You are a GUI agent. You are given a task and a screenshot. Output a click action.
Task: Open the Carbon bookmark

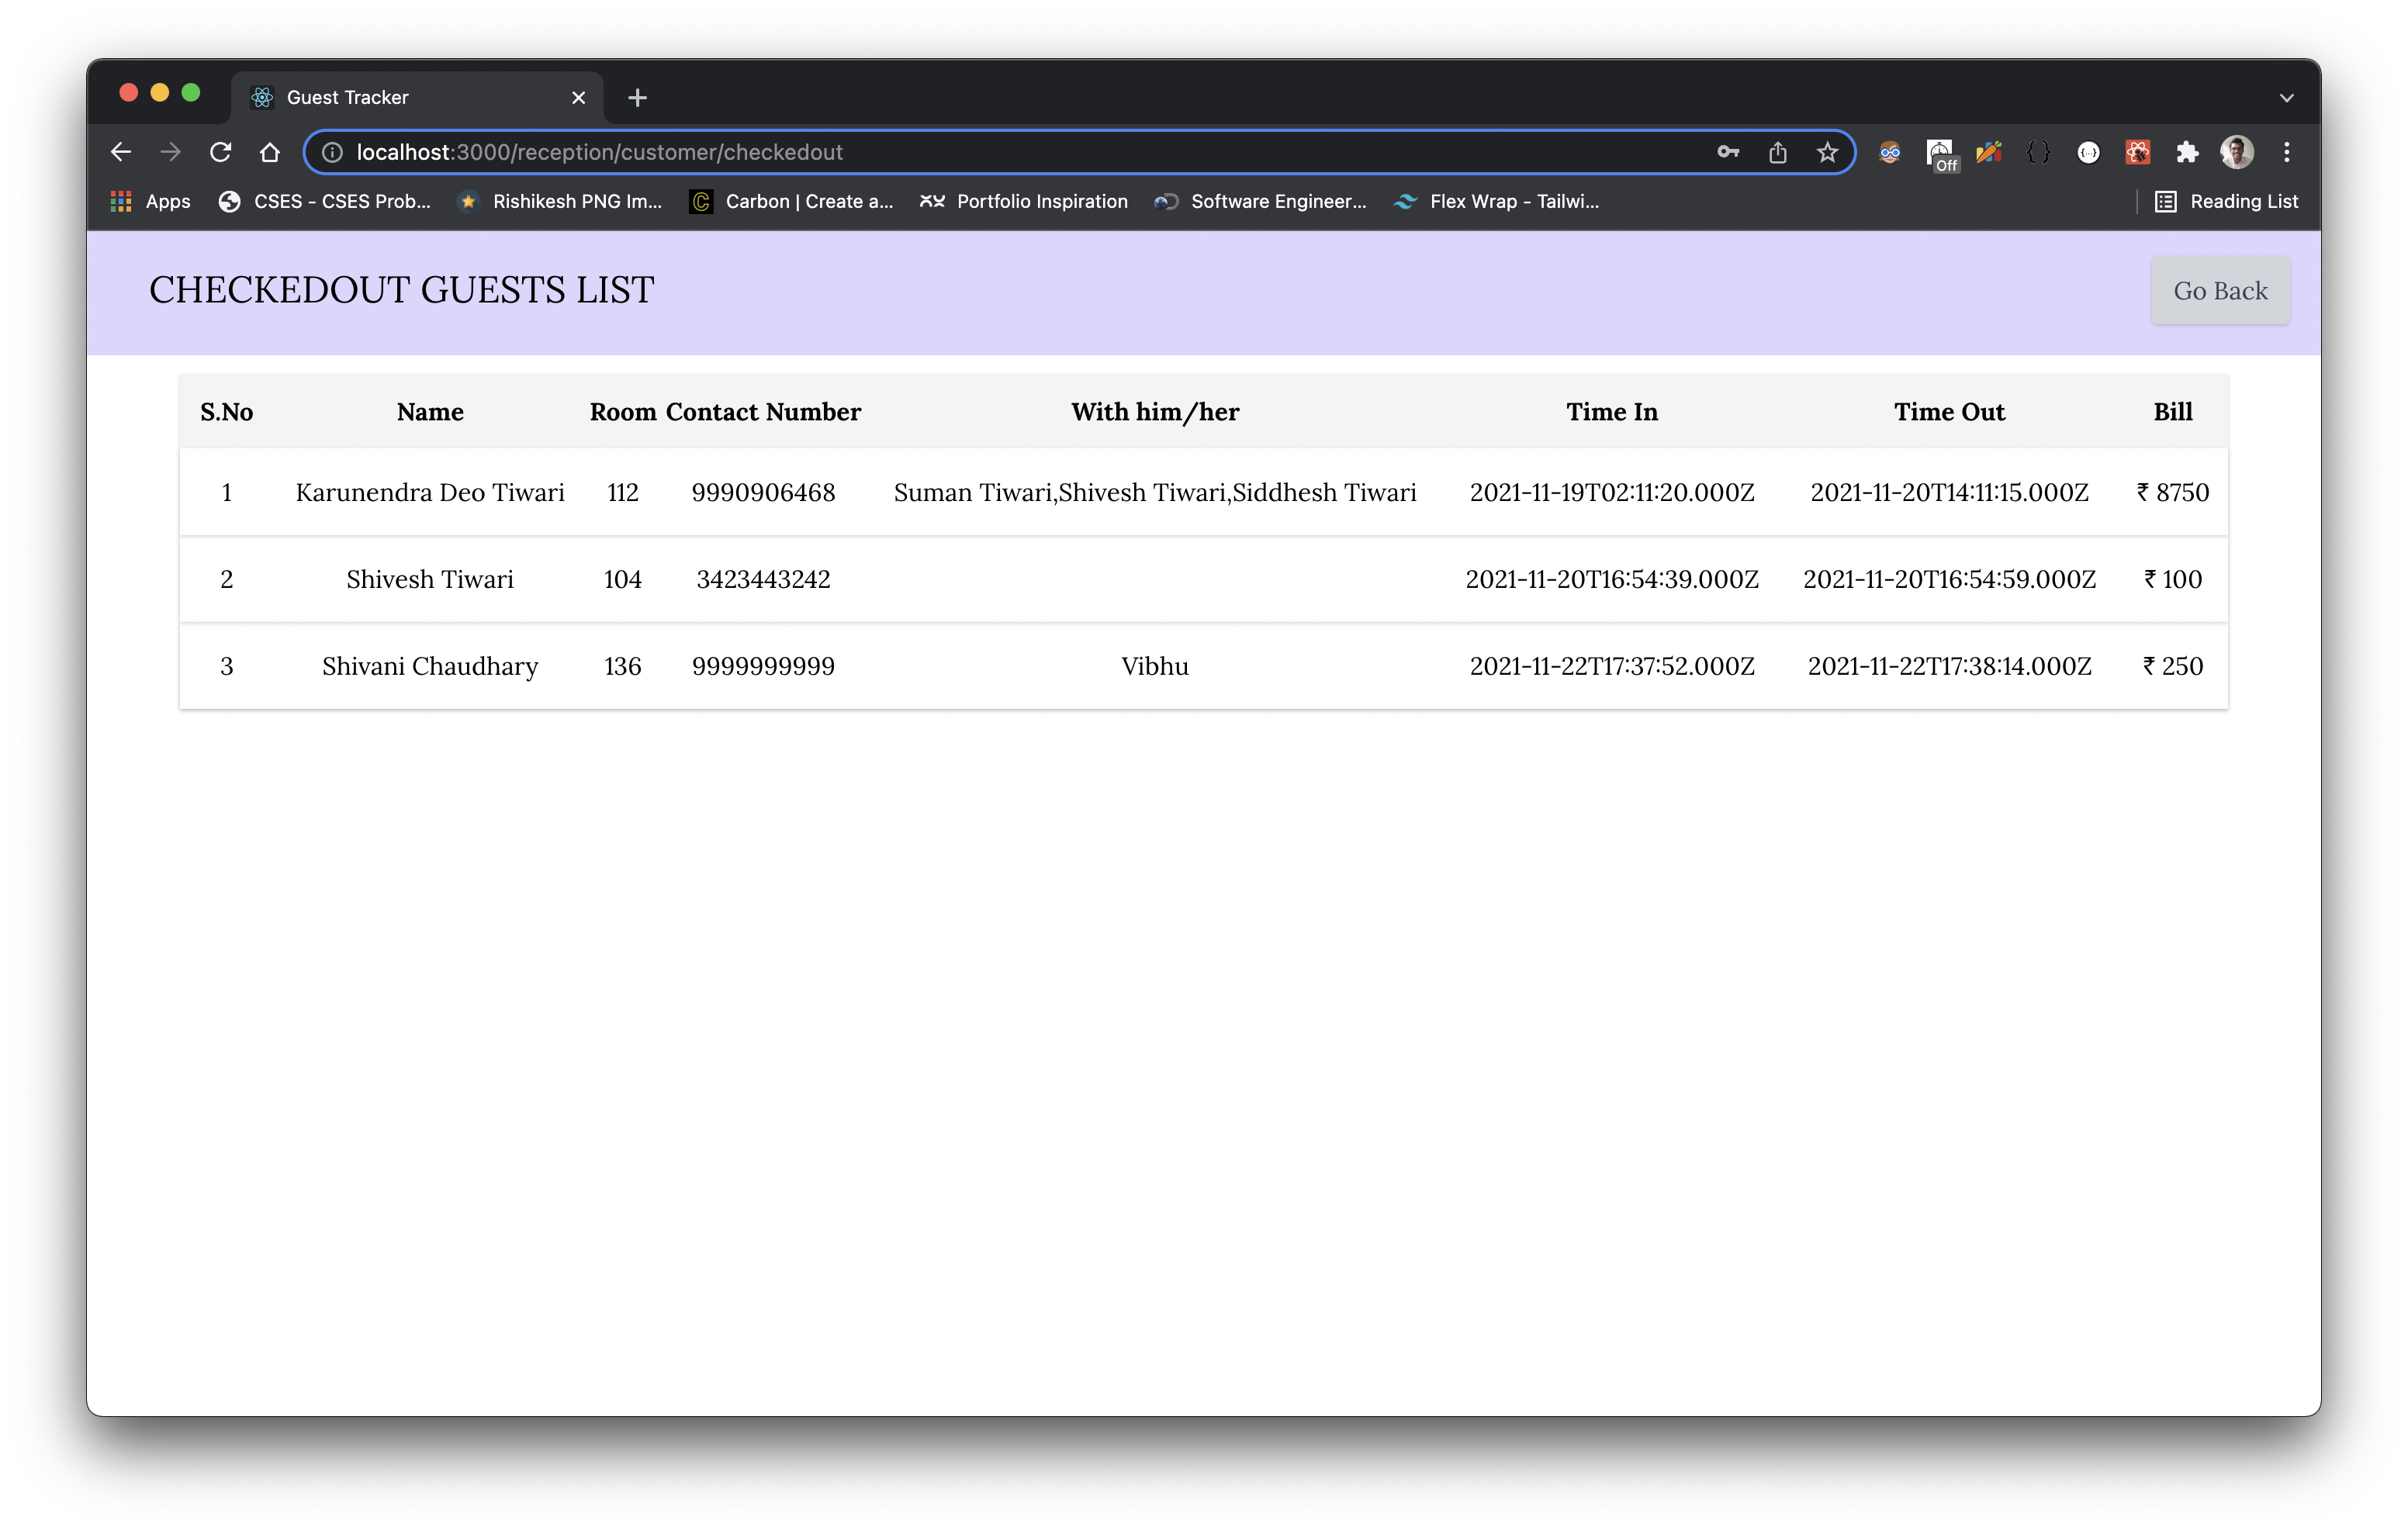791,201
